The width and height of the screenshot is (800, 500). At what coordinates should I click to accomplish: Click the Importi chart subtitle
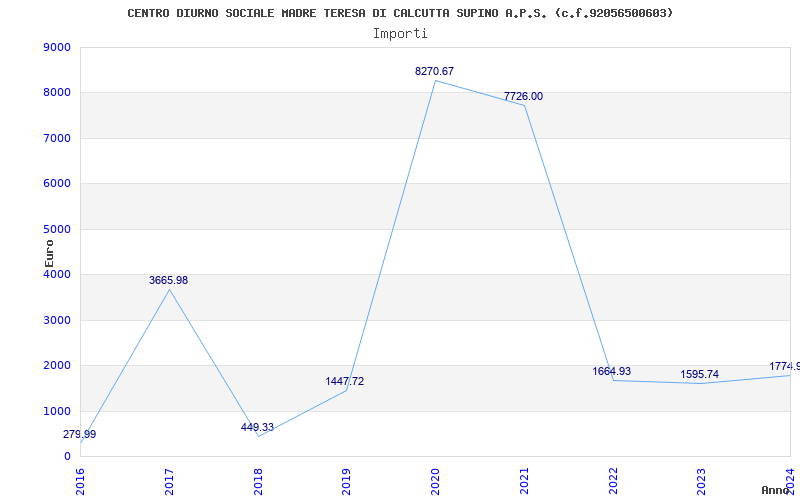point(400,34)
